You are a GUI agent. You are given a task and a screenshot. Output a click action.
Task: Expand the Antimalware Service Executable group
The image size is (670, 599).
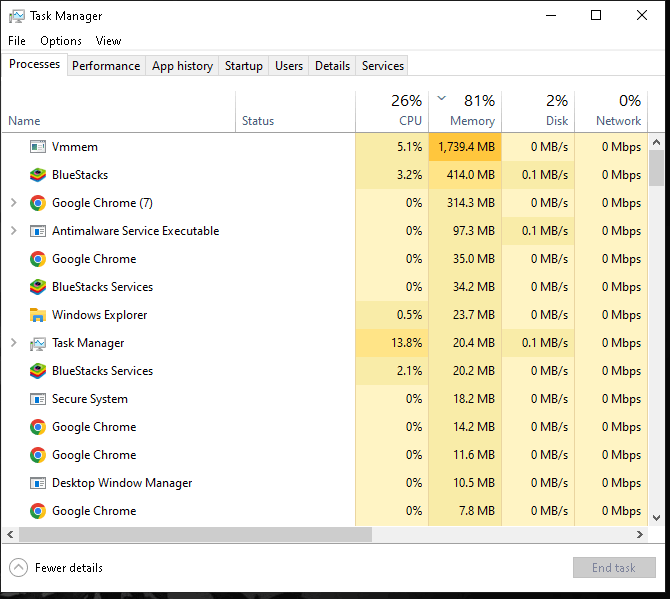click(x=14, y=231)
